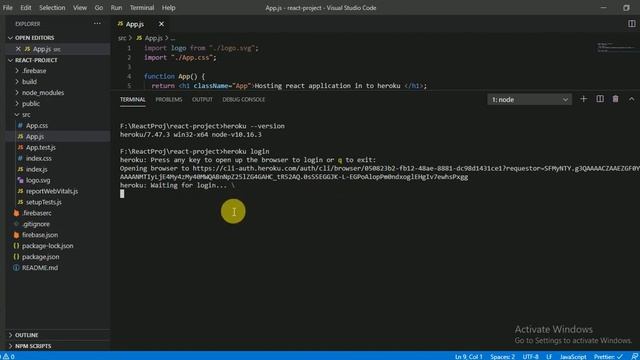640x360 pixels.
Task: Click Spaces: 2 indentation setting
Action: [502, 356]
